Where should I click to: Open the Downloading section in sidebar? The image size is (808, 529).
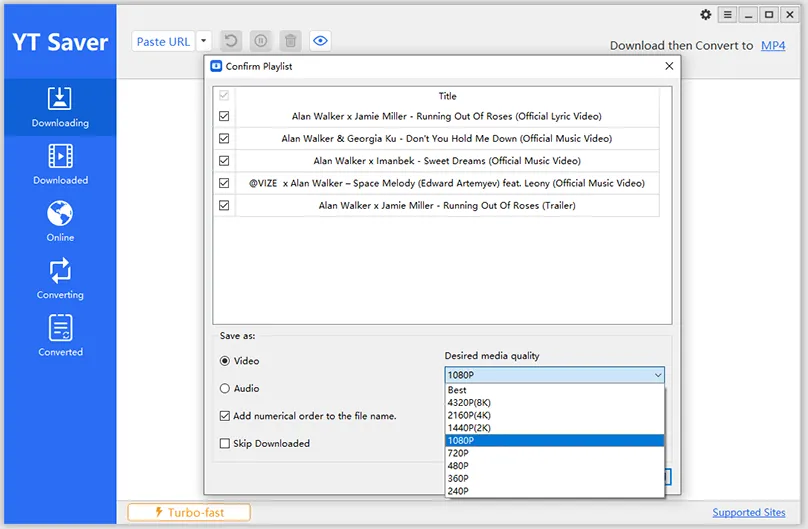(60, 107)
